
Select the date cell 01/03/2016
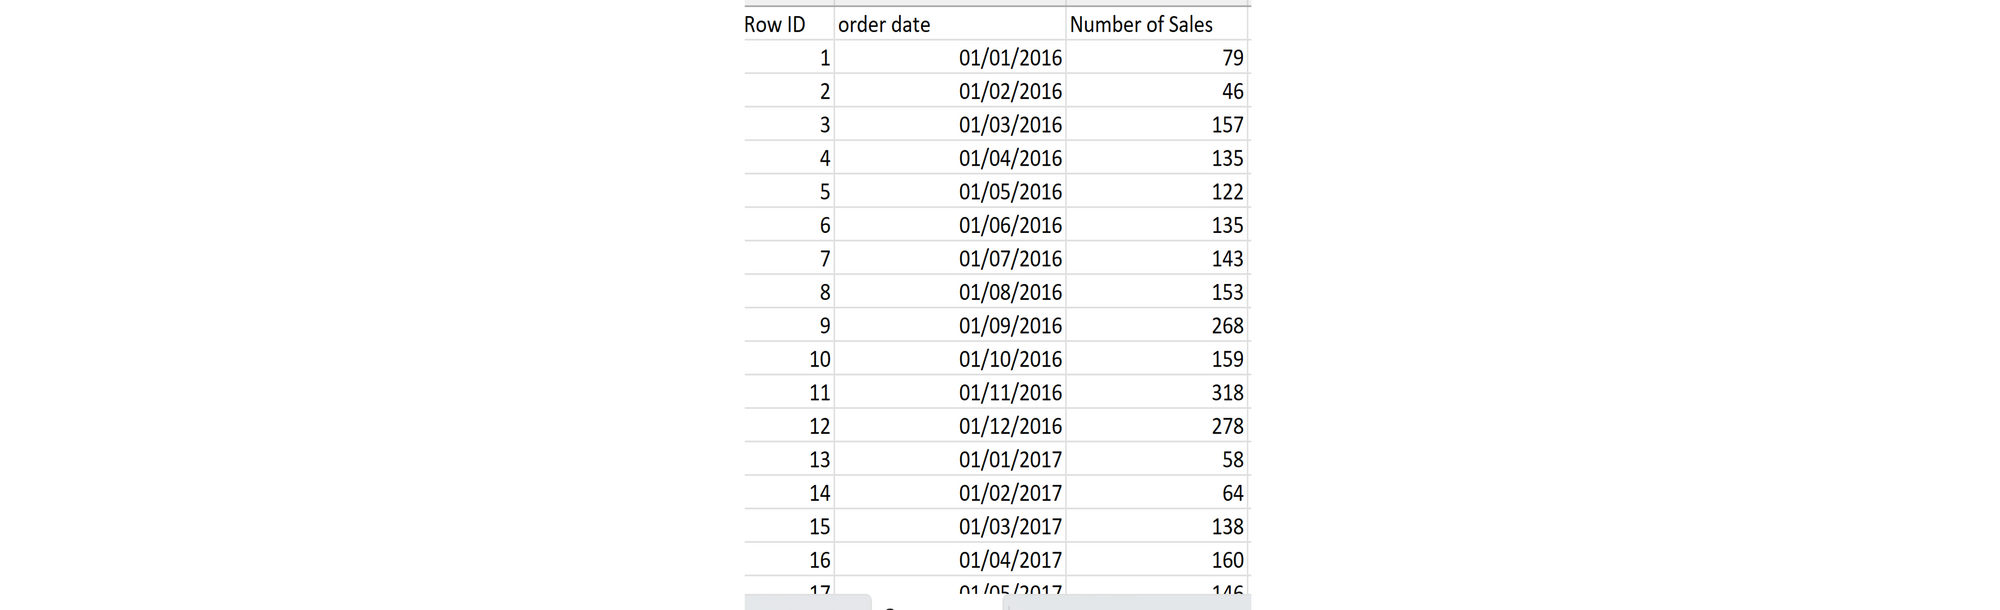click(1010, 125)
